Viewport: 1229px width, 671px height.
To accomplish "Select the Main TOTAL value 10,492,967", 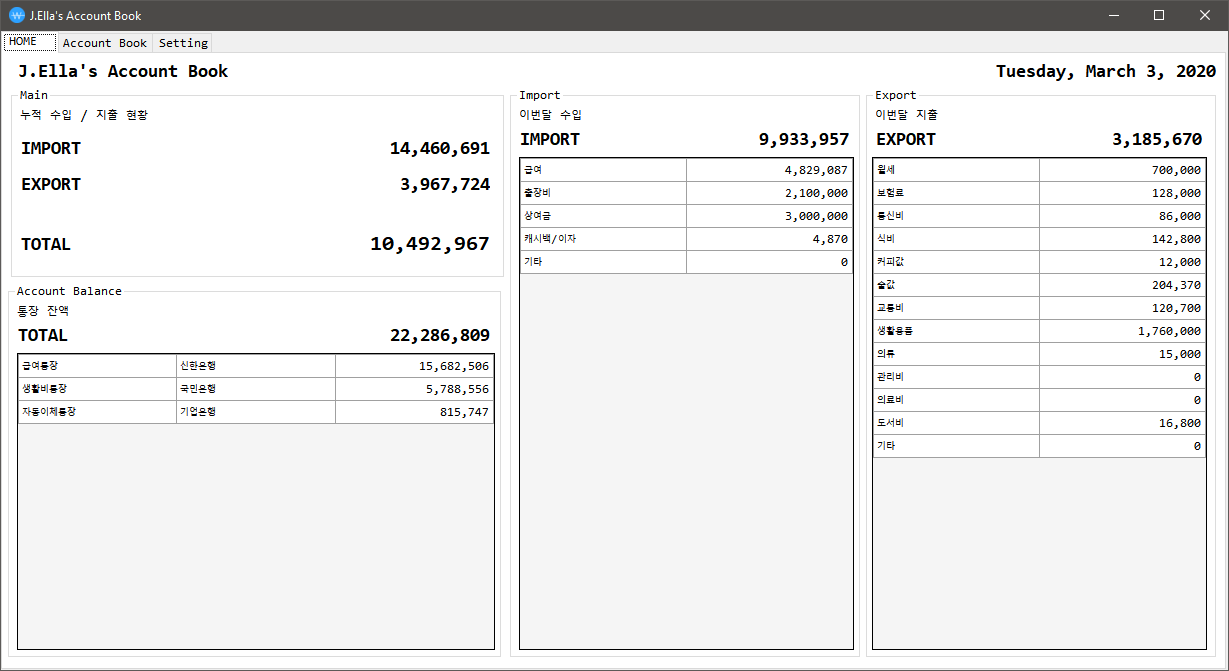I will click(x=430, y=244).
